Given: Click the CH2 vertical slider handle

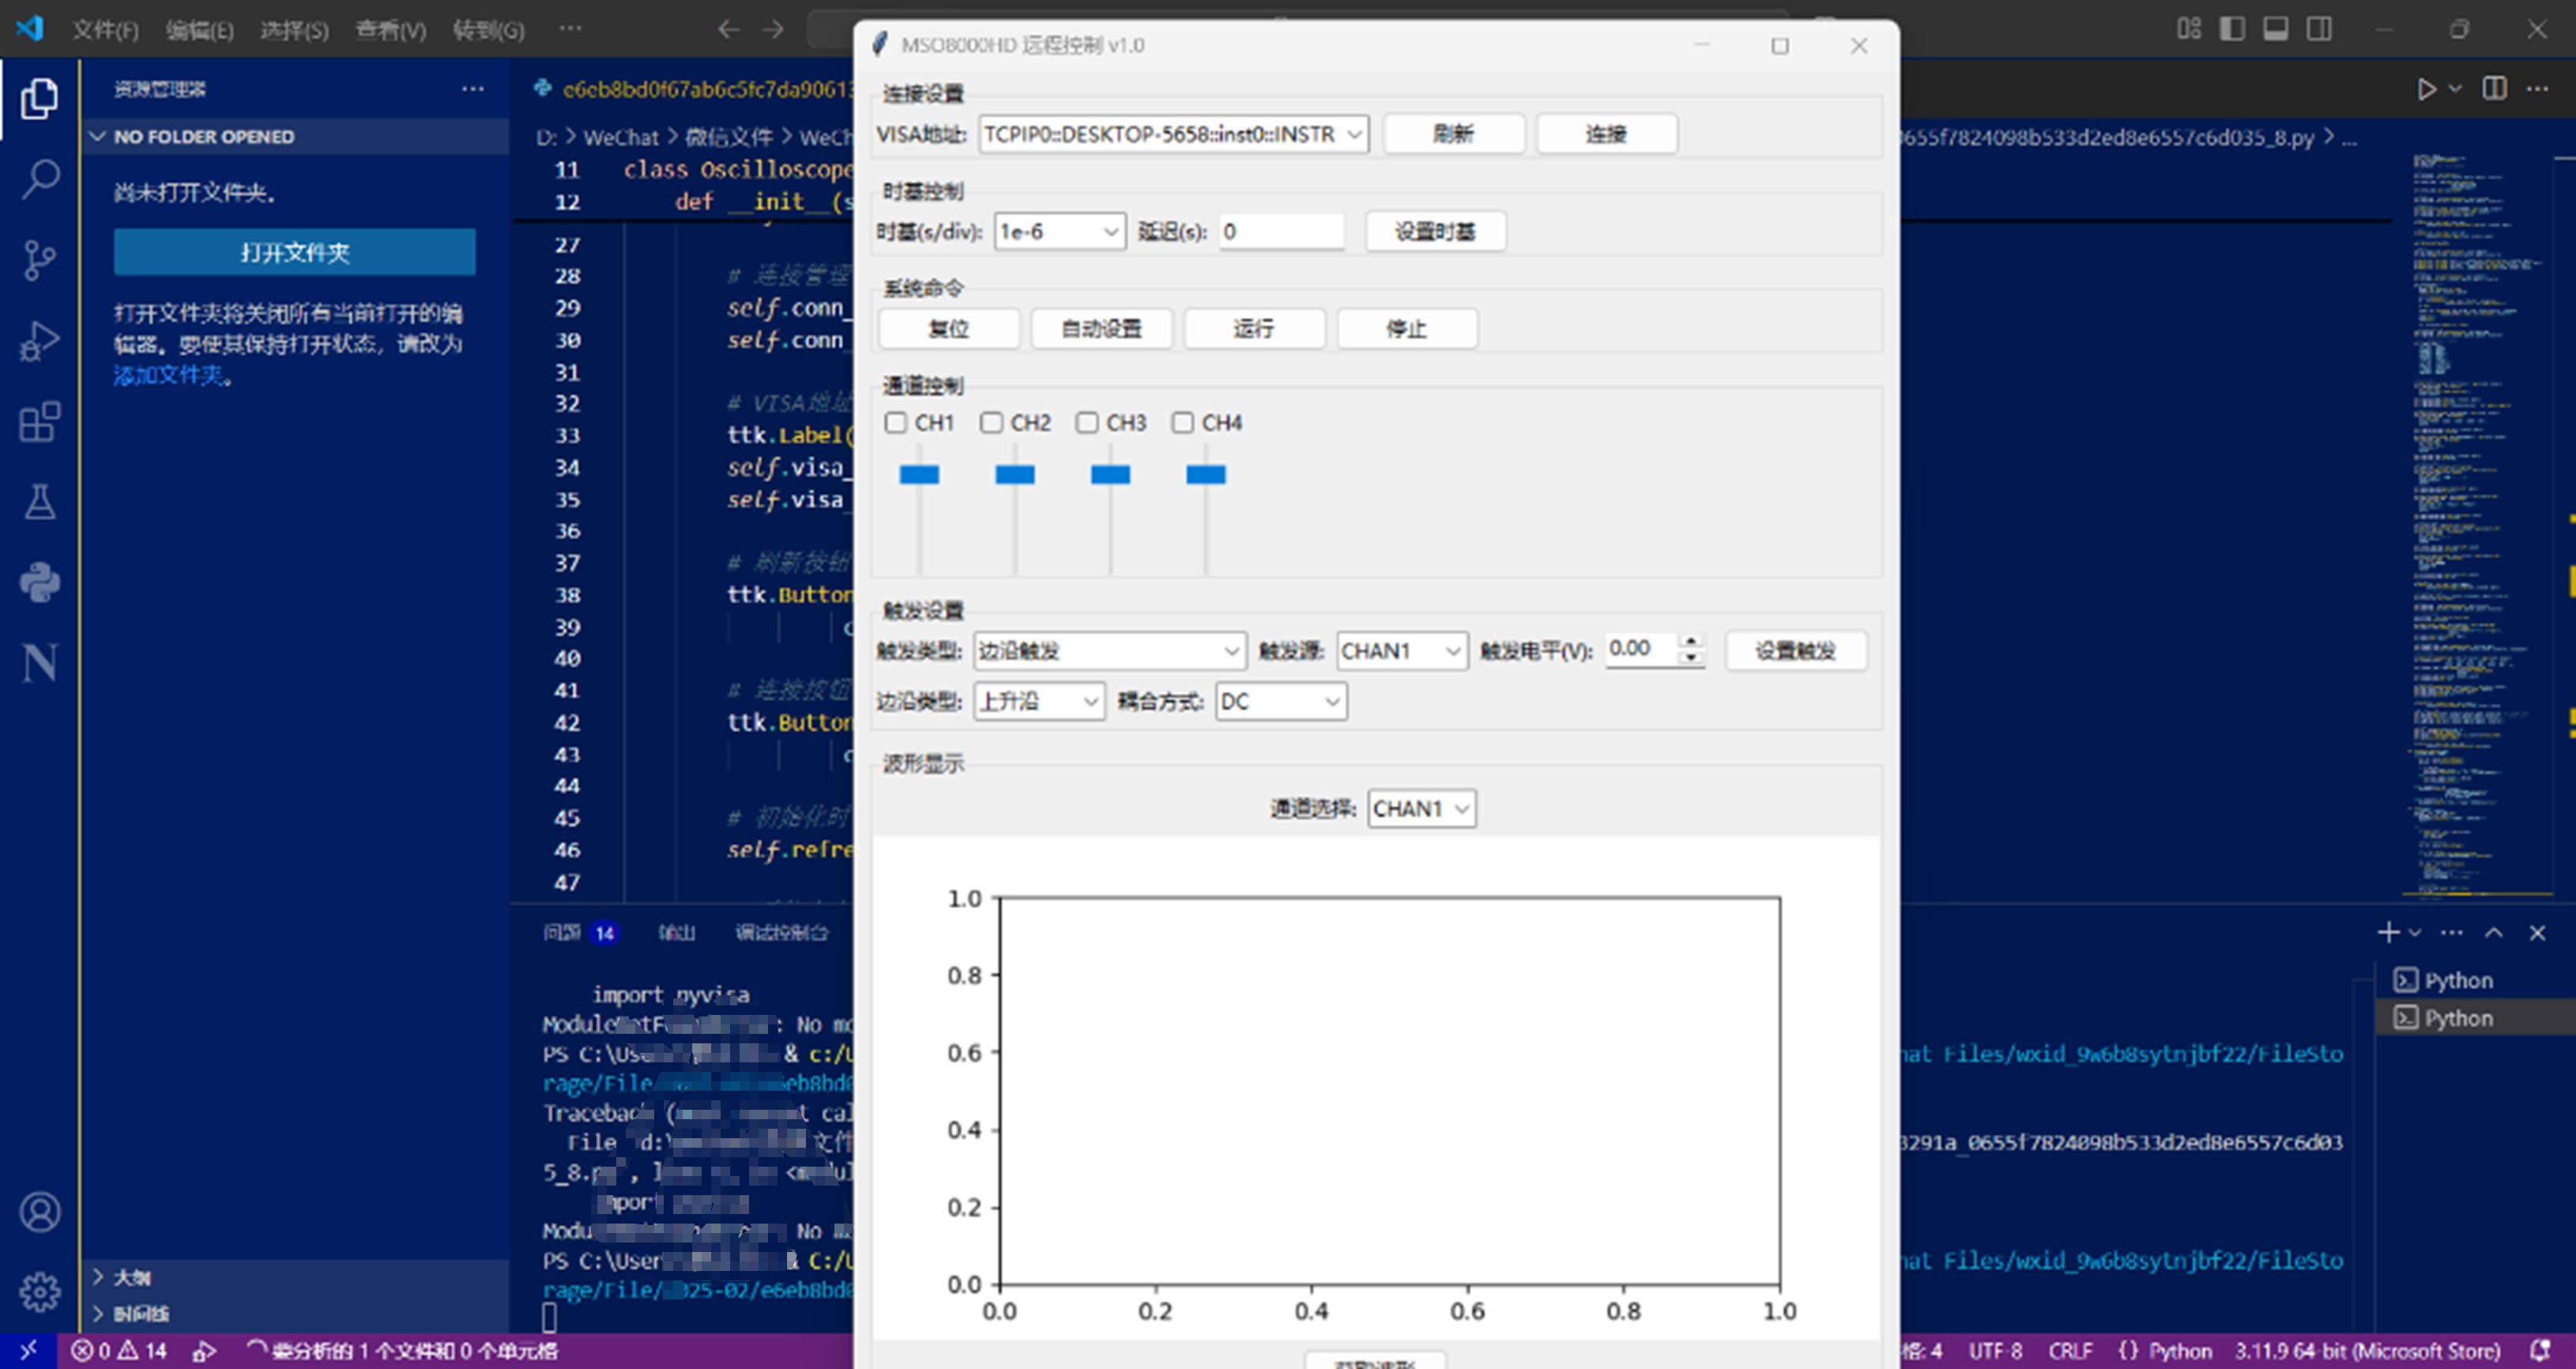Looking at the screenshot, I should pyautogui.click(x=1015, y=475).
